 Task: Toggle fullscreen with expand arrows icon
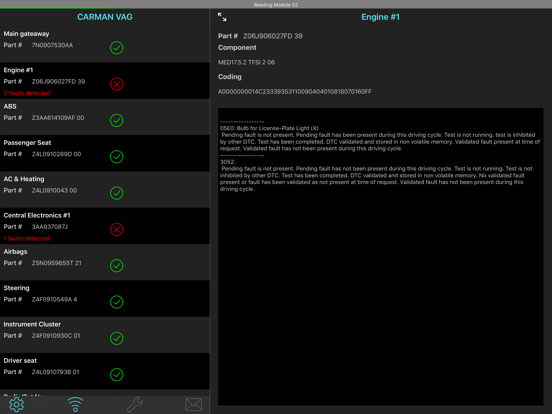pos(222,17)
